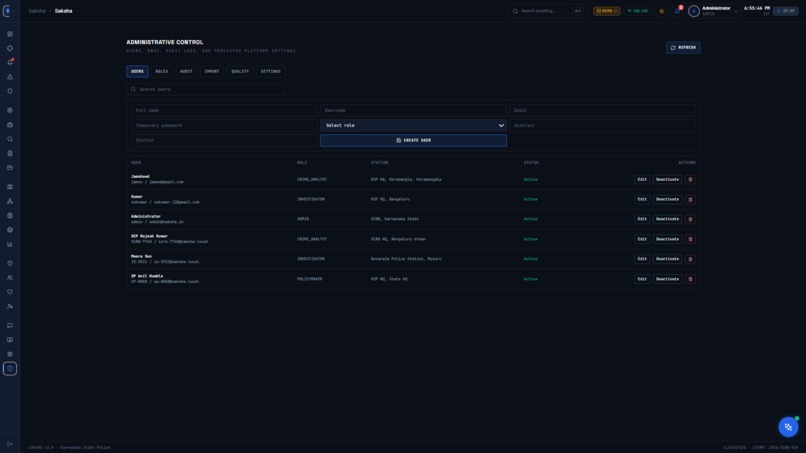The width and height of the screenshot is (806, 453).
Task: Click the Create User button
Action: pyautogui.click(x=413, y=140)
